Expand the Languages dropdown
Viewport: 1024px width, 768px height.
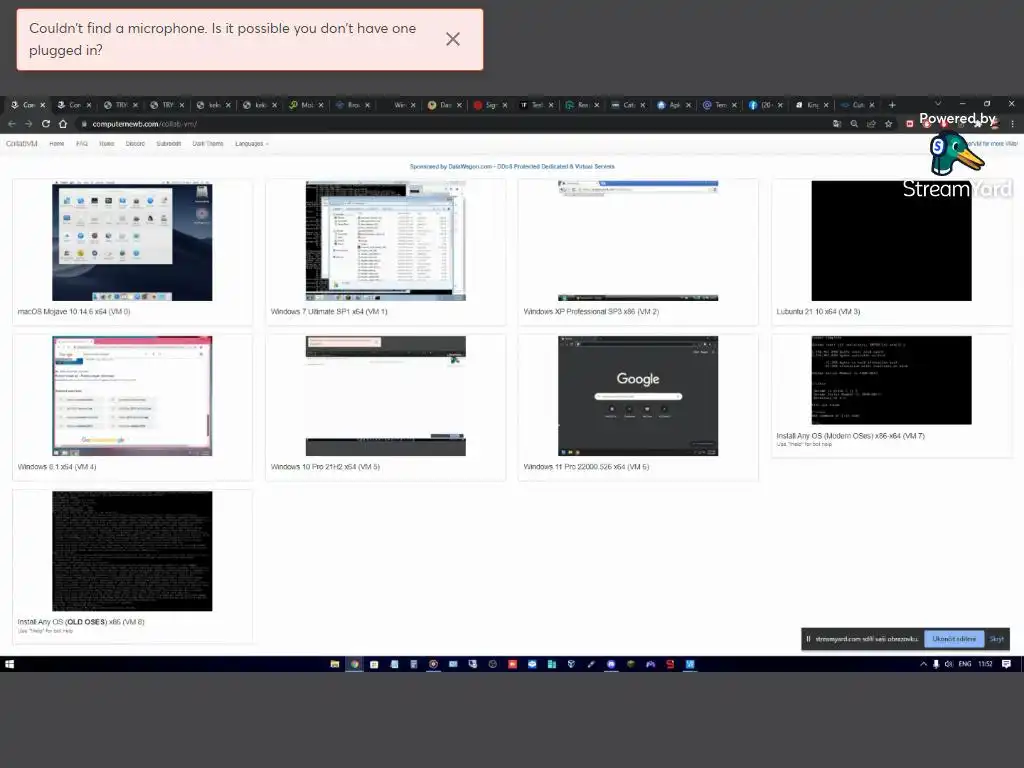pyautogui.click(x=251, y=144)
